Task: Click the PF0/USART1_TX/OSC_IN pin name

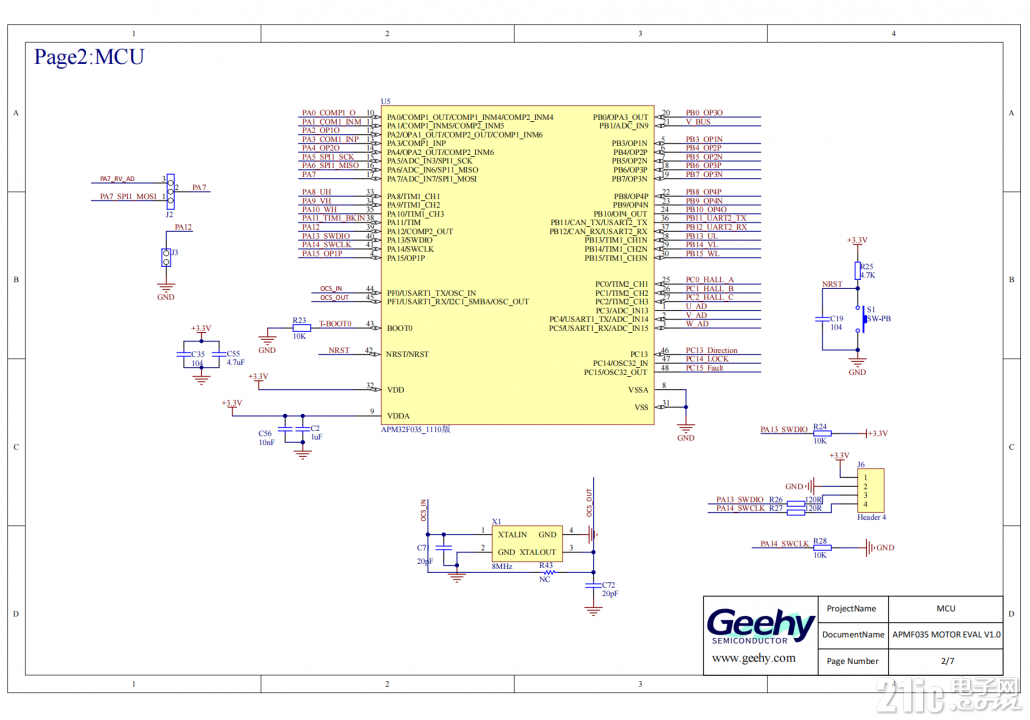Action: pyautogui.click(x=432, y=293)
